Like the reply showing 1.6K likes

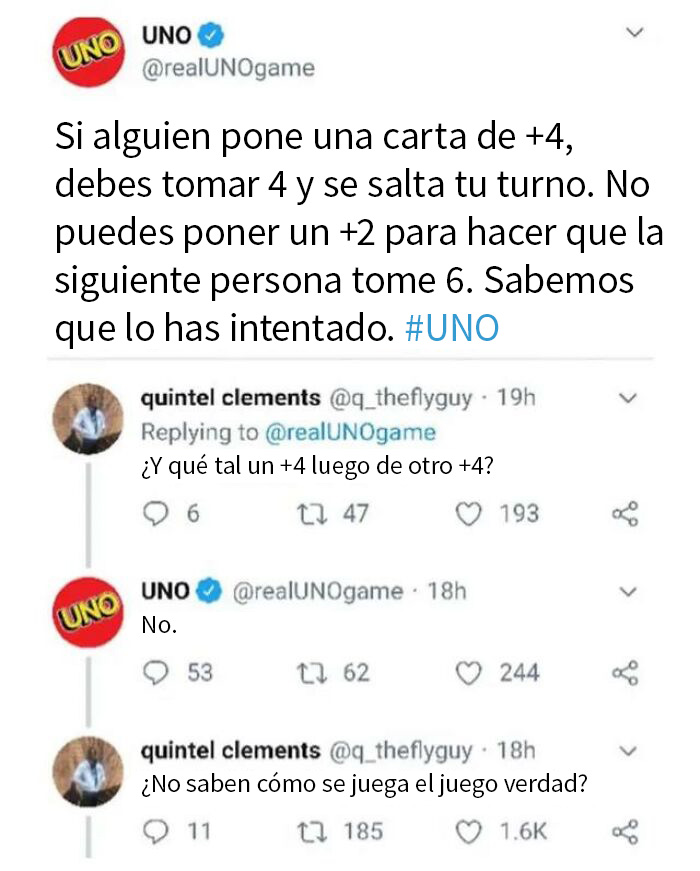(470, 830)
